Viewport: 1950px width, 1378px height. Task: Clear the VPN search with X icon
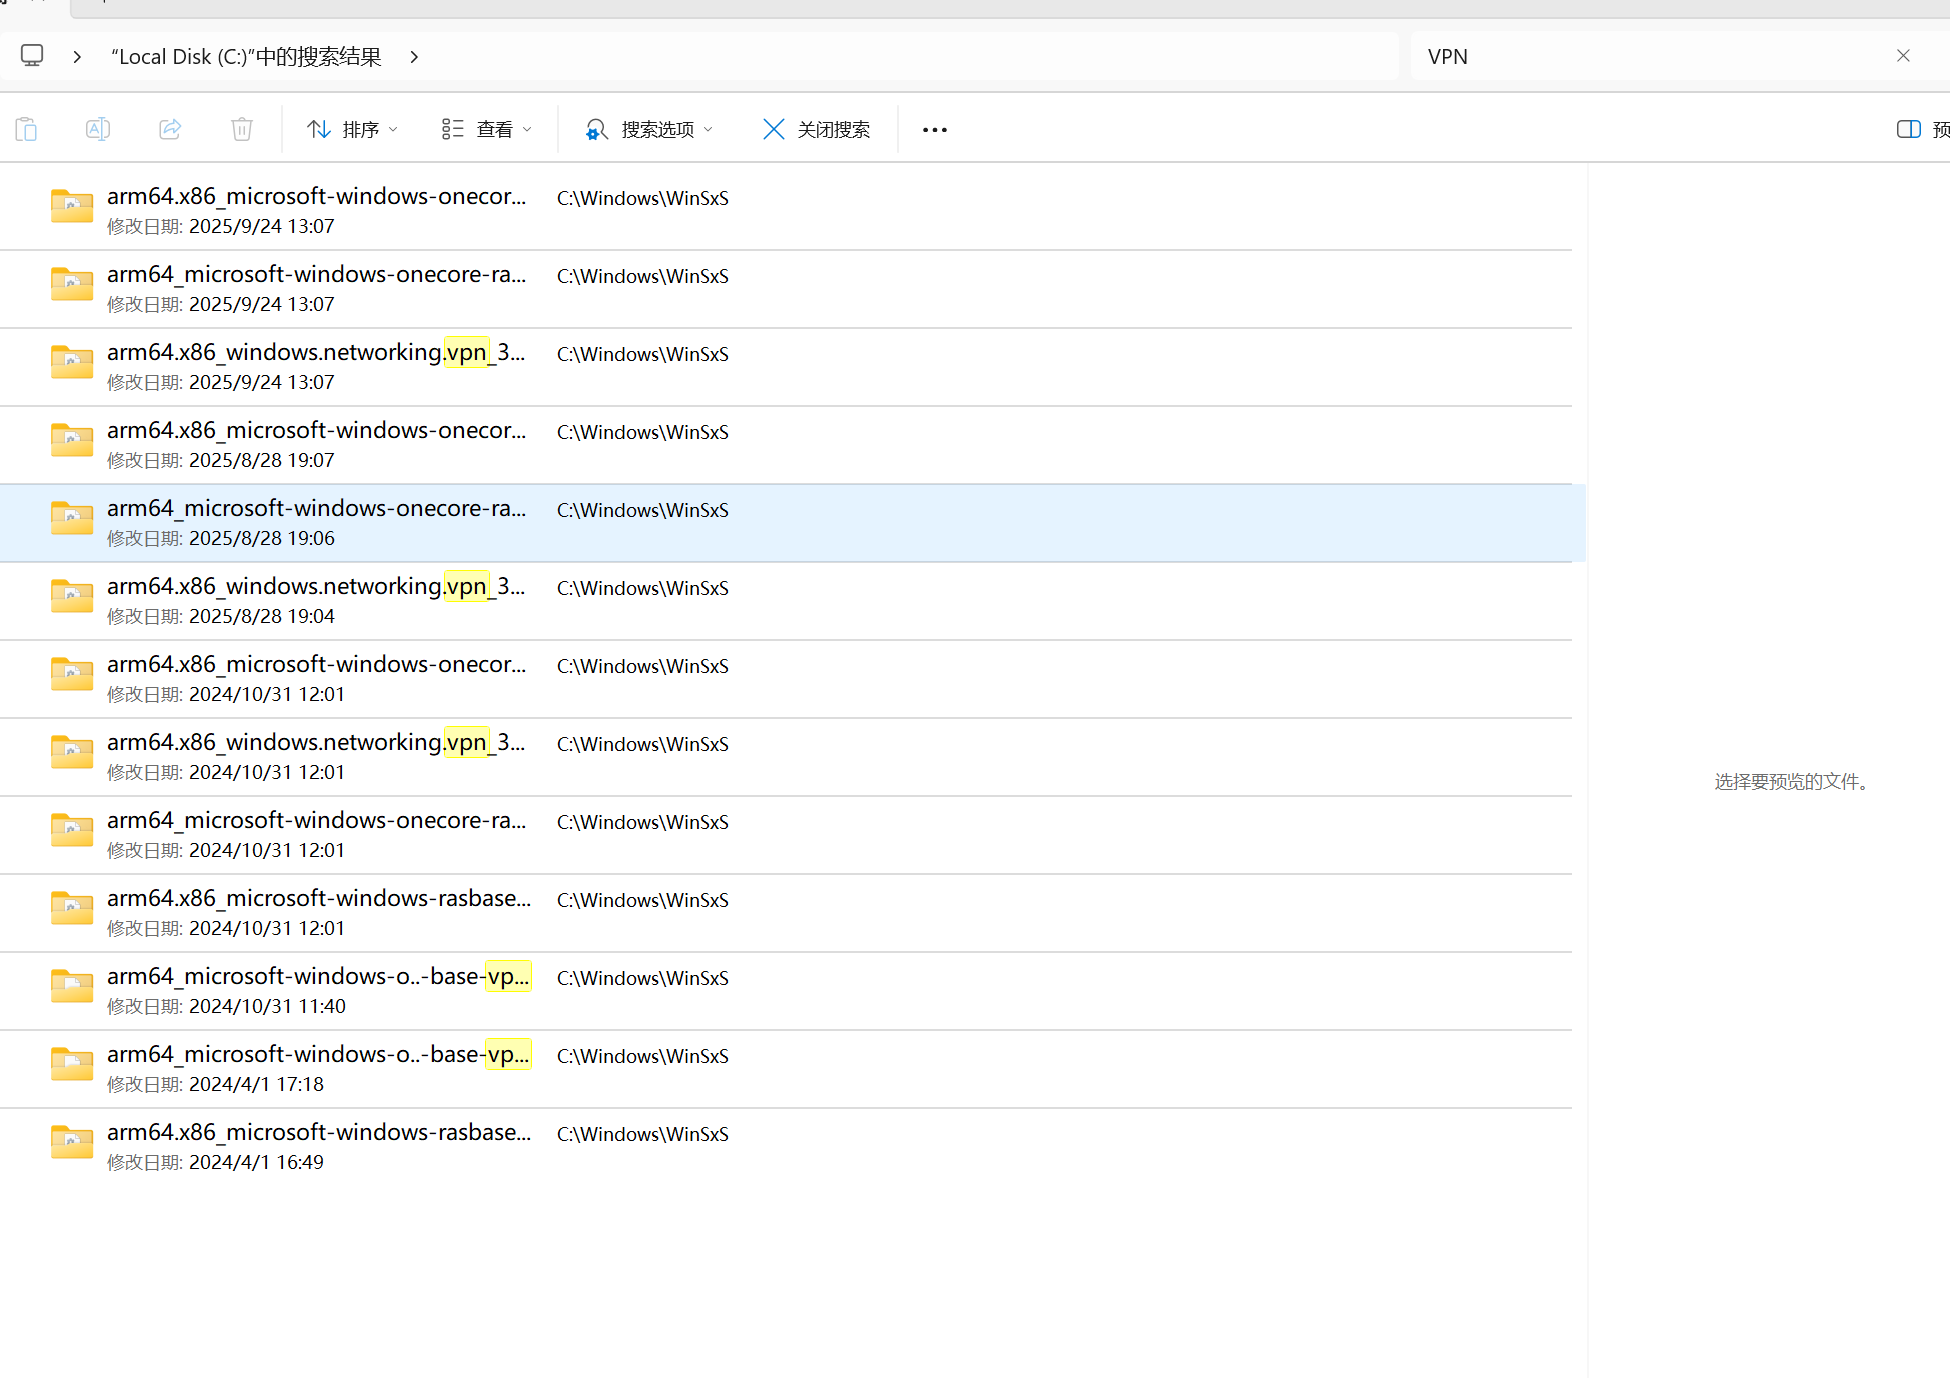[1903, 56]
